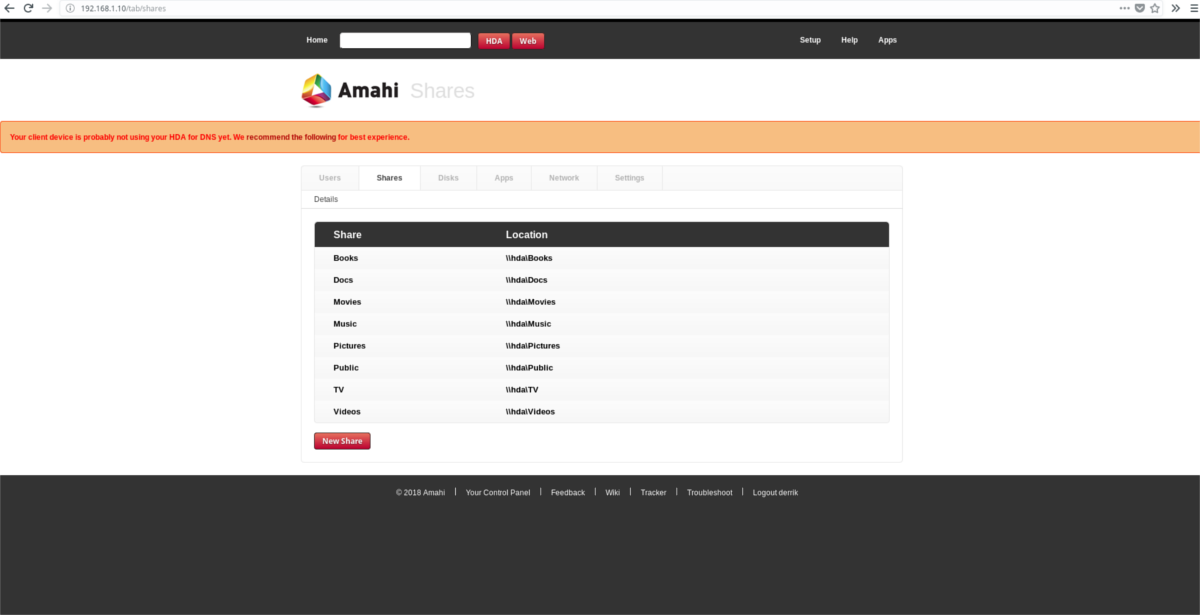Open the TV share row

601,390
